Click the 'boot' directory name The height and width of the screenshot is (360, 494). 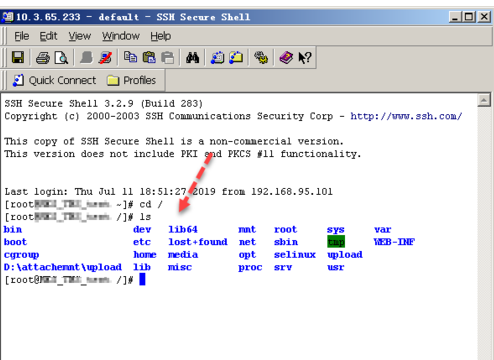coord(15,242)
